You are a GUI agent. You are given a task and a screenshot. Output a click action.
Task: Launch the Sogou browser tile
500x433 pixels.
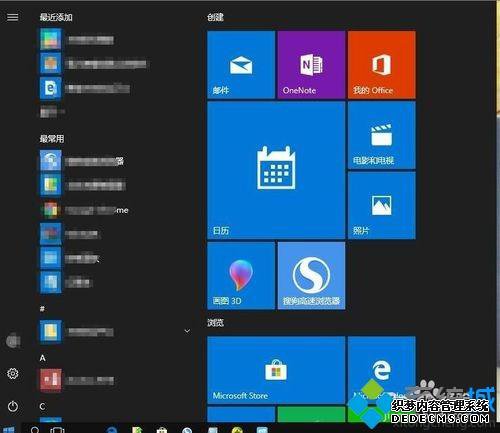(x=311, y=276)
